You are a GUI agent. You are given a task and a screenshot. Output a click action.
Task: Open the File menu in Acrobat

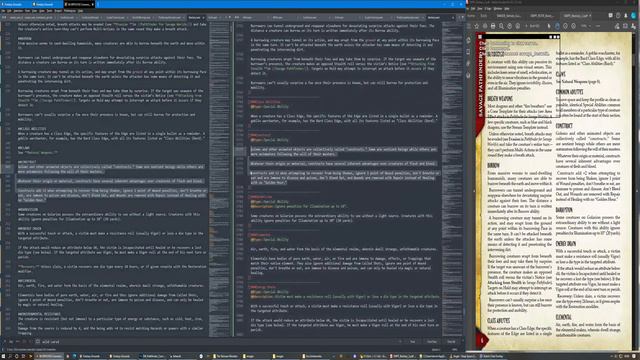click(x=469, y=9)
